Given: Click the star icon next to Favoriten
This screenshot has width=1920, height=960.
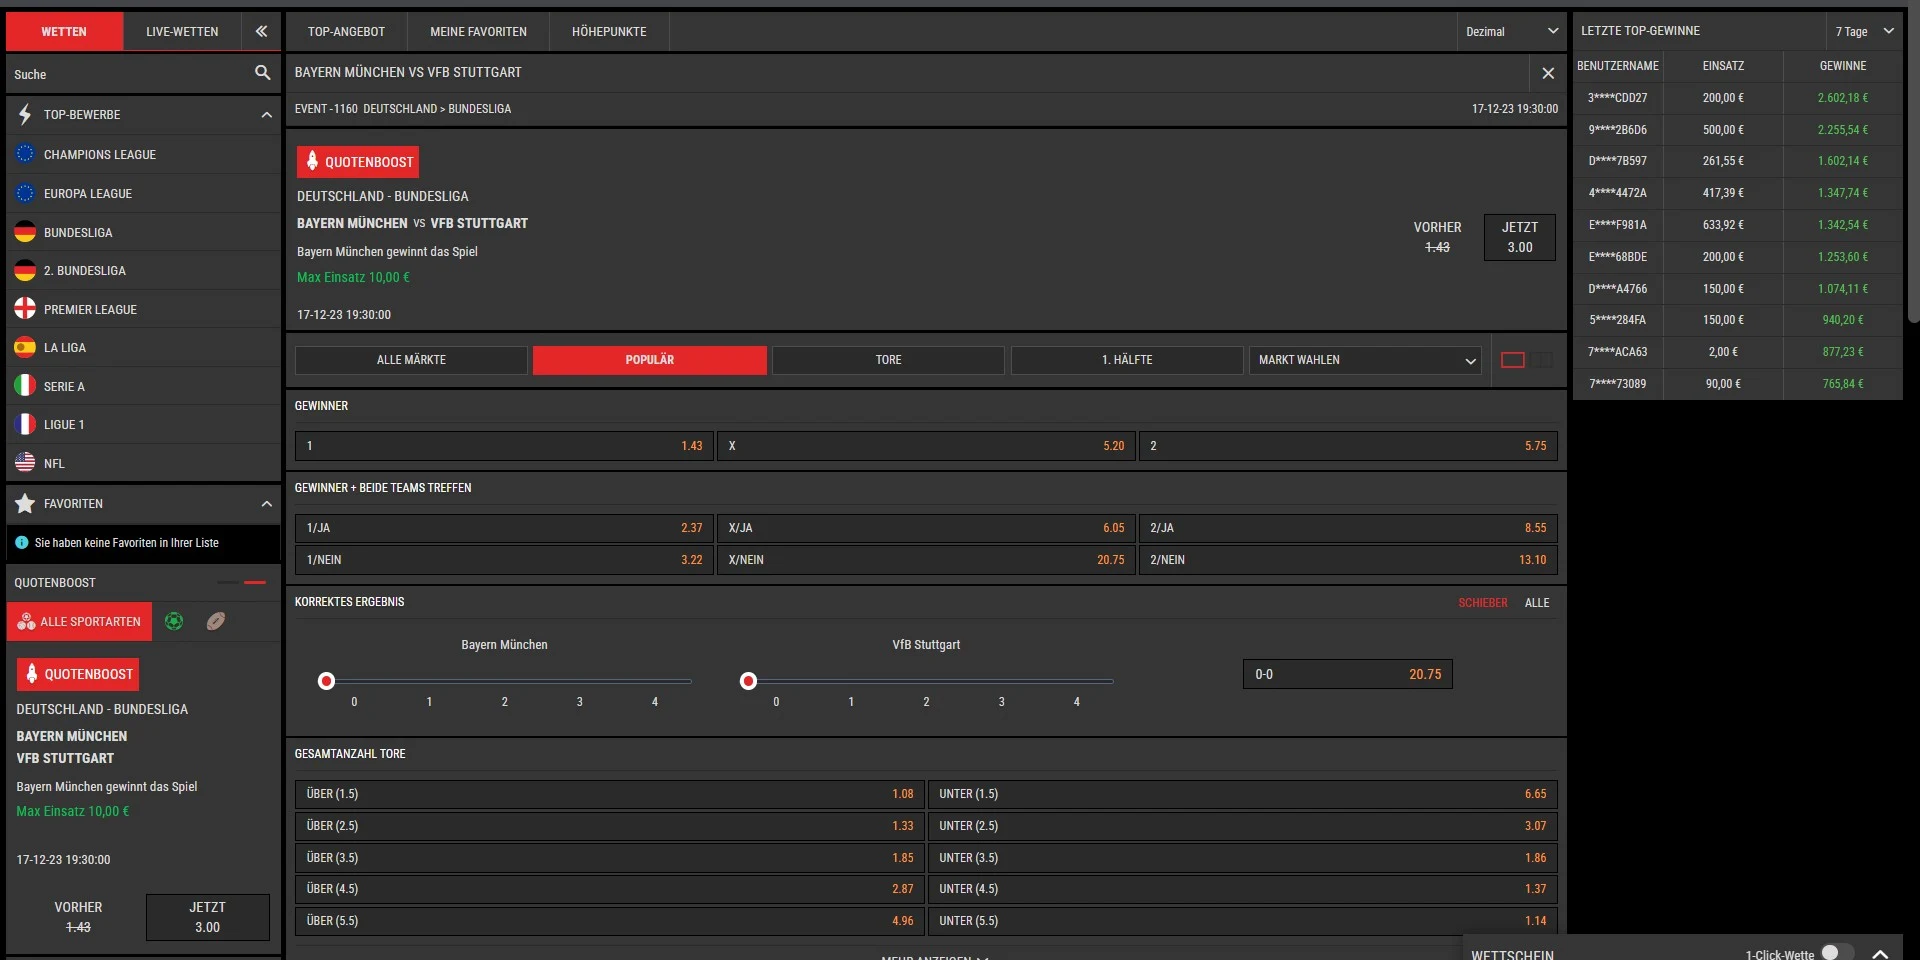Looking at the screenshot, I should pyautogui.click(x=25, y=503).
